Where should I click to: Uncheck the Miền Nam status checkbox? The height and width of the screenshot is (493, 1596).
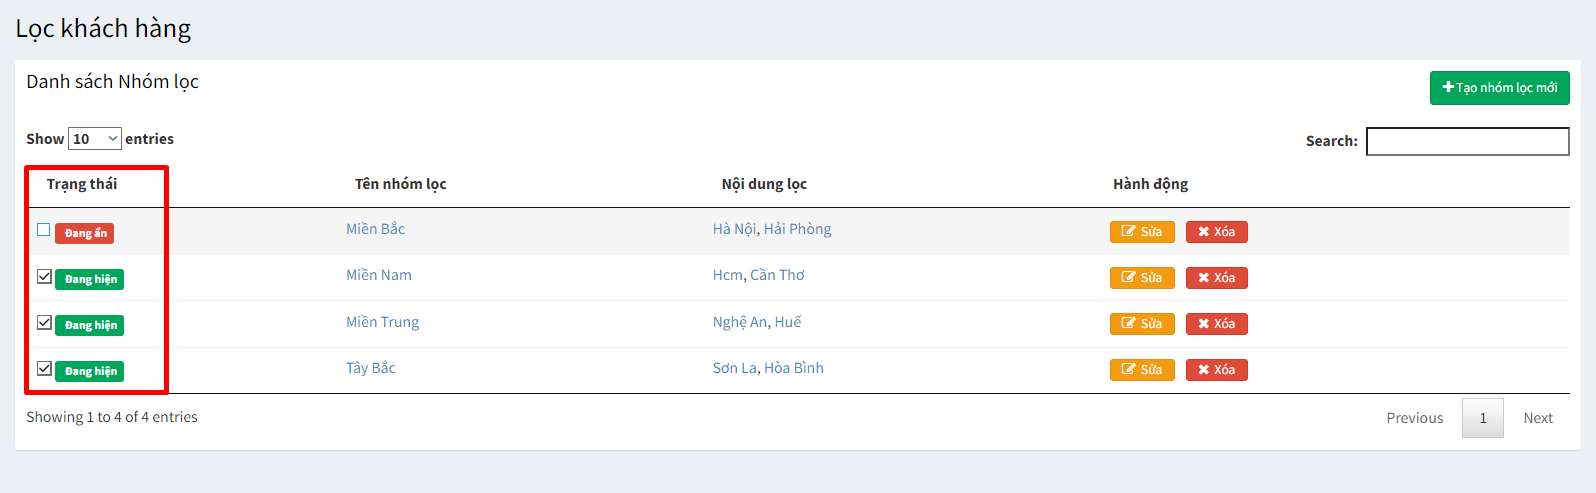click(x=44, y=276)
